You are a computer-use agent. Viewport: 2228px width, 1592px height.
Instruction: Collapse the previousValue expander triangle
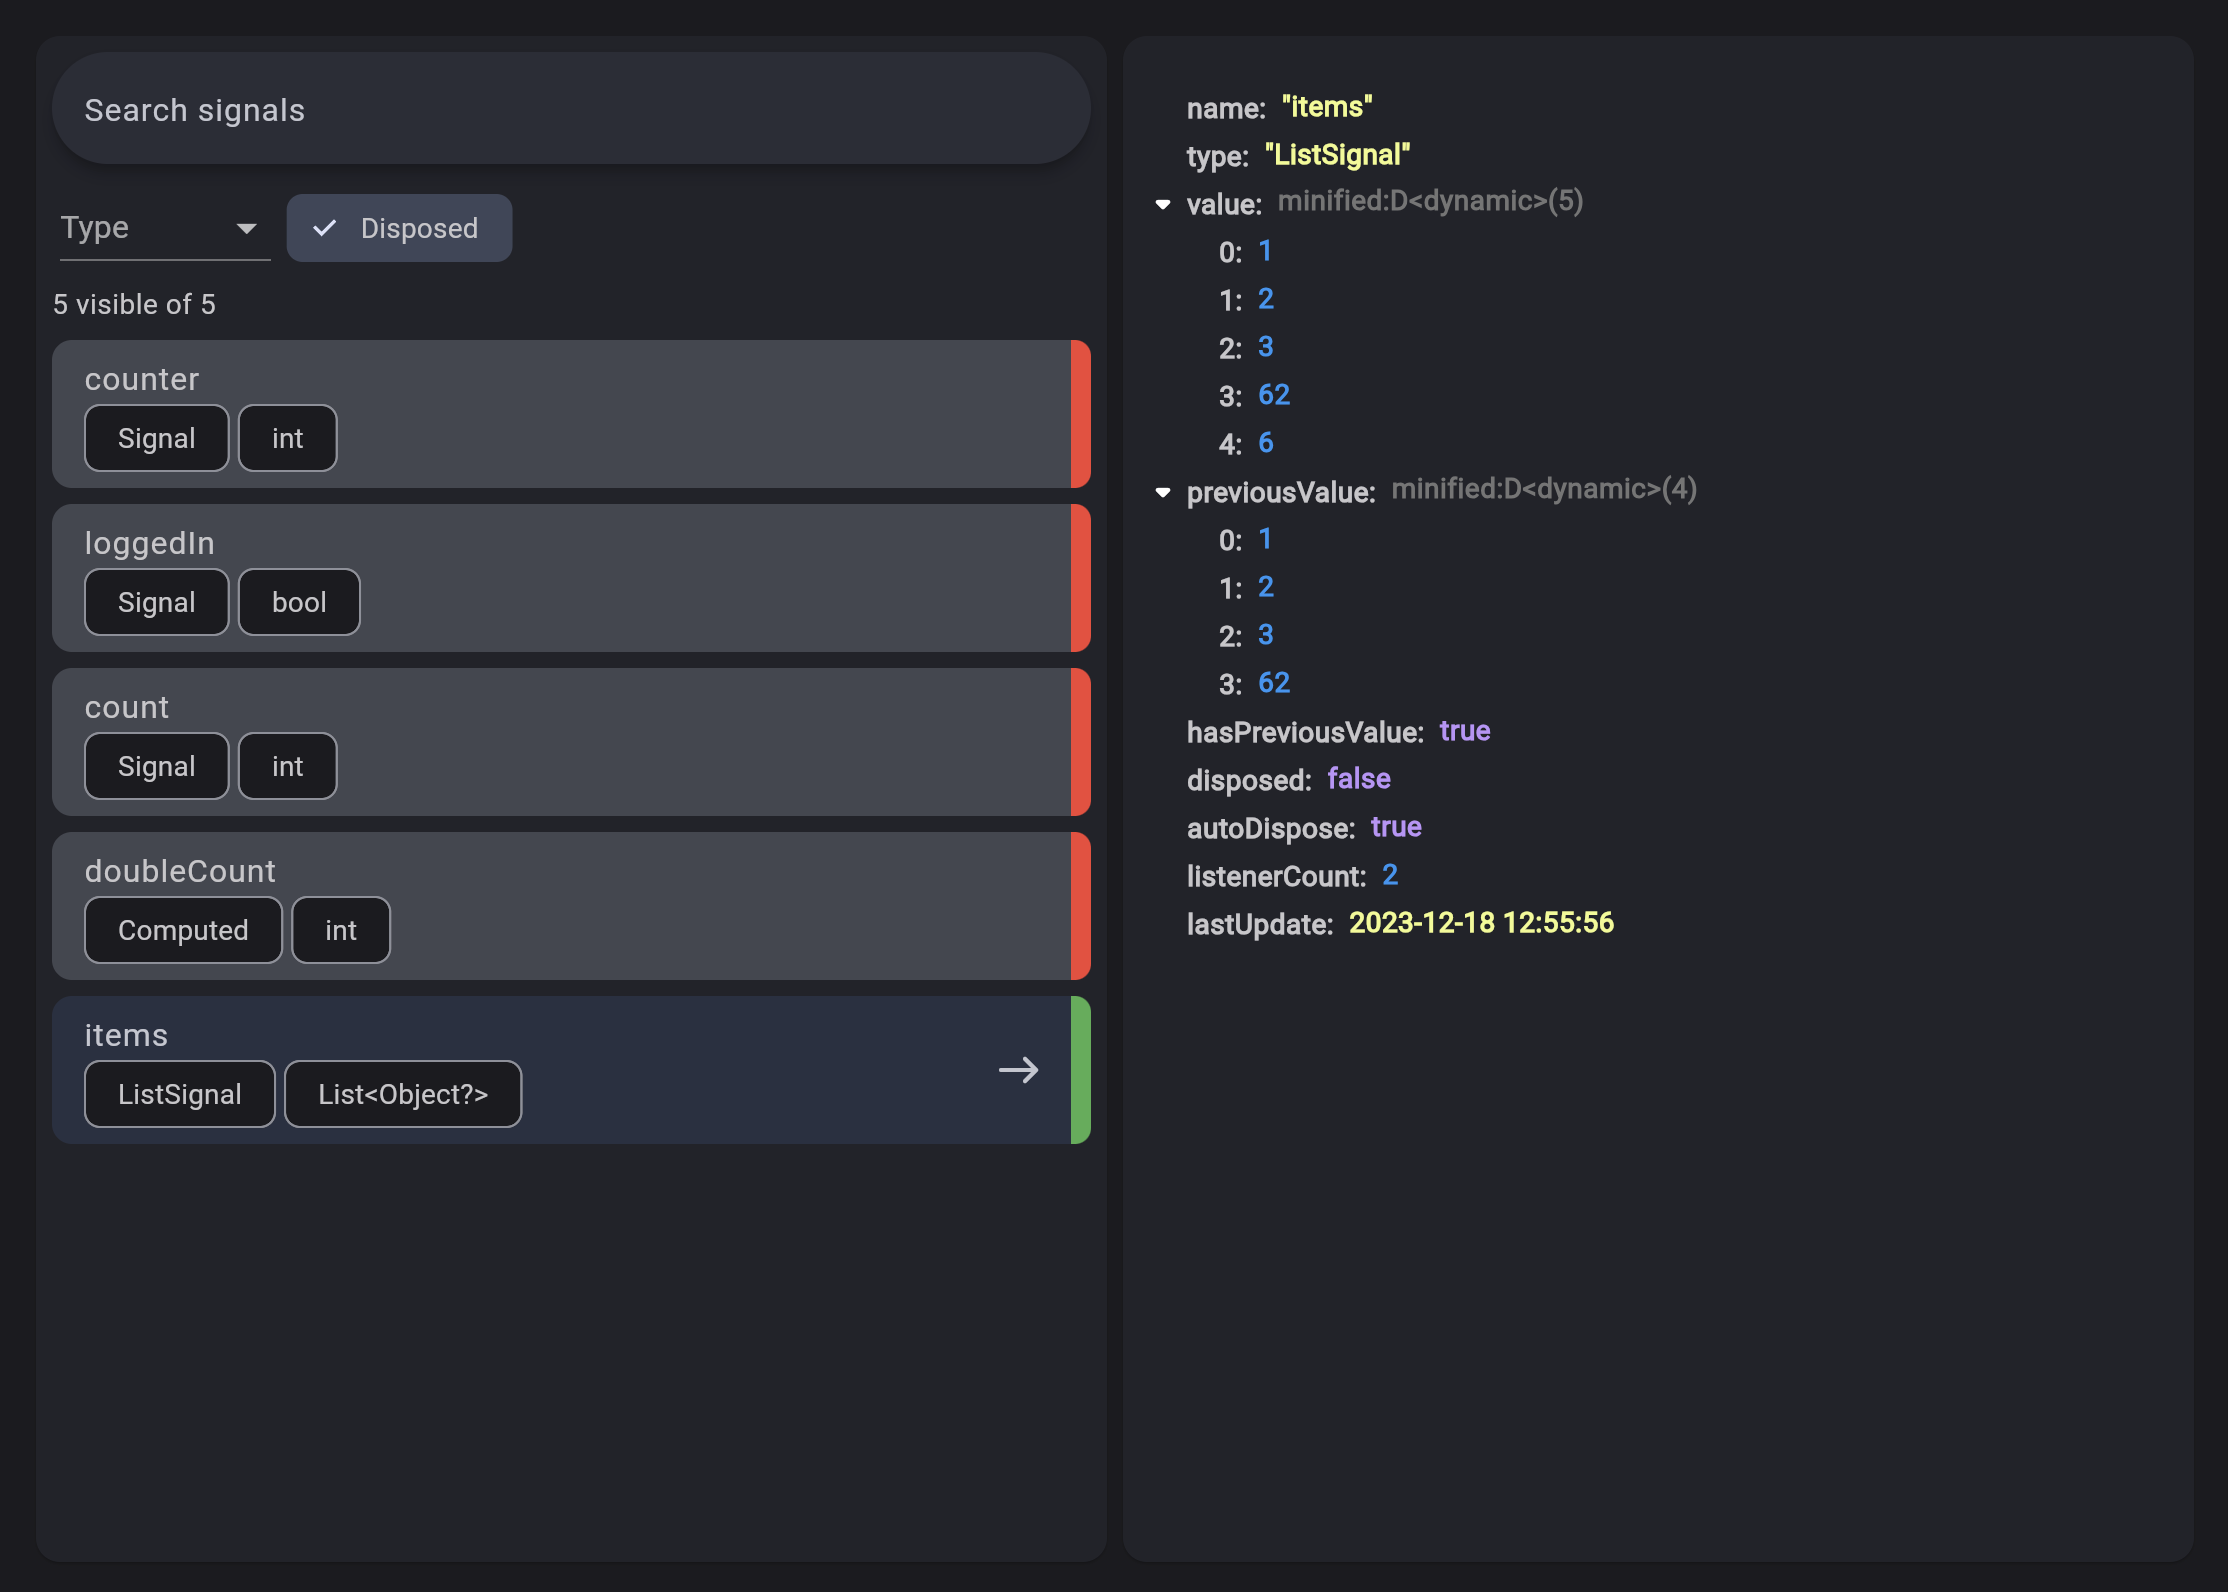click(1162, 492)
